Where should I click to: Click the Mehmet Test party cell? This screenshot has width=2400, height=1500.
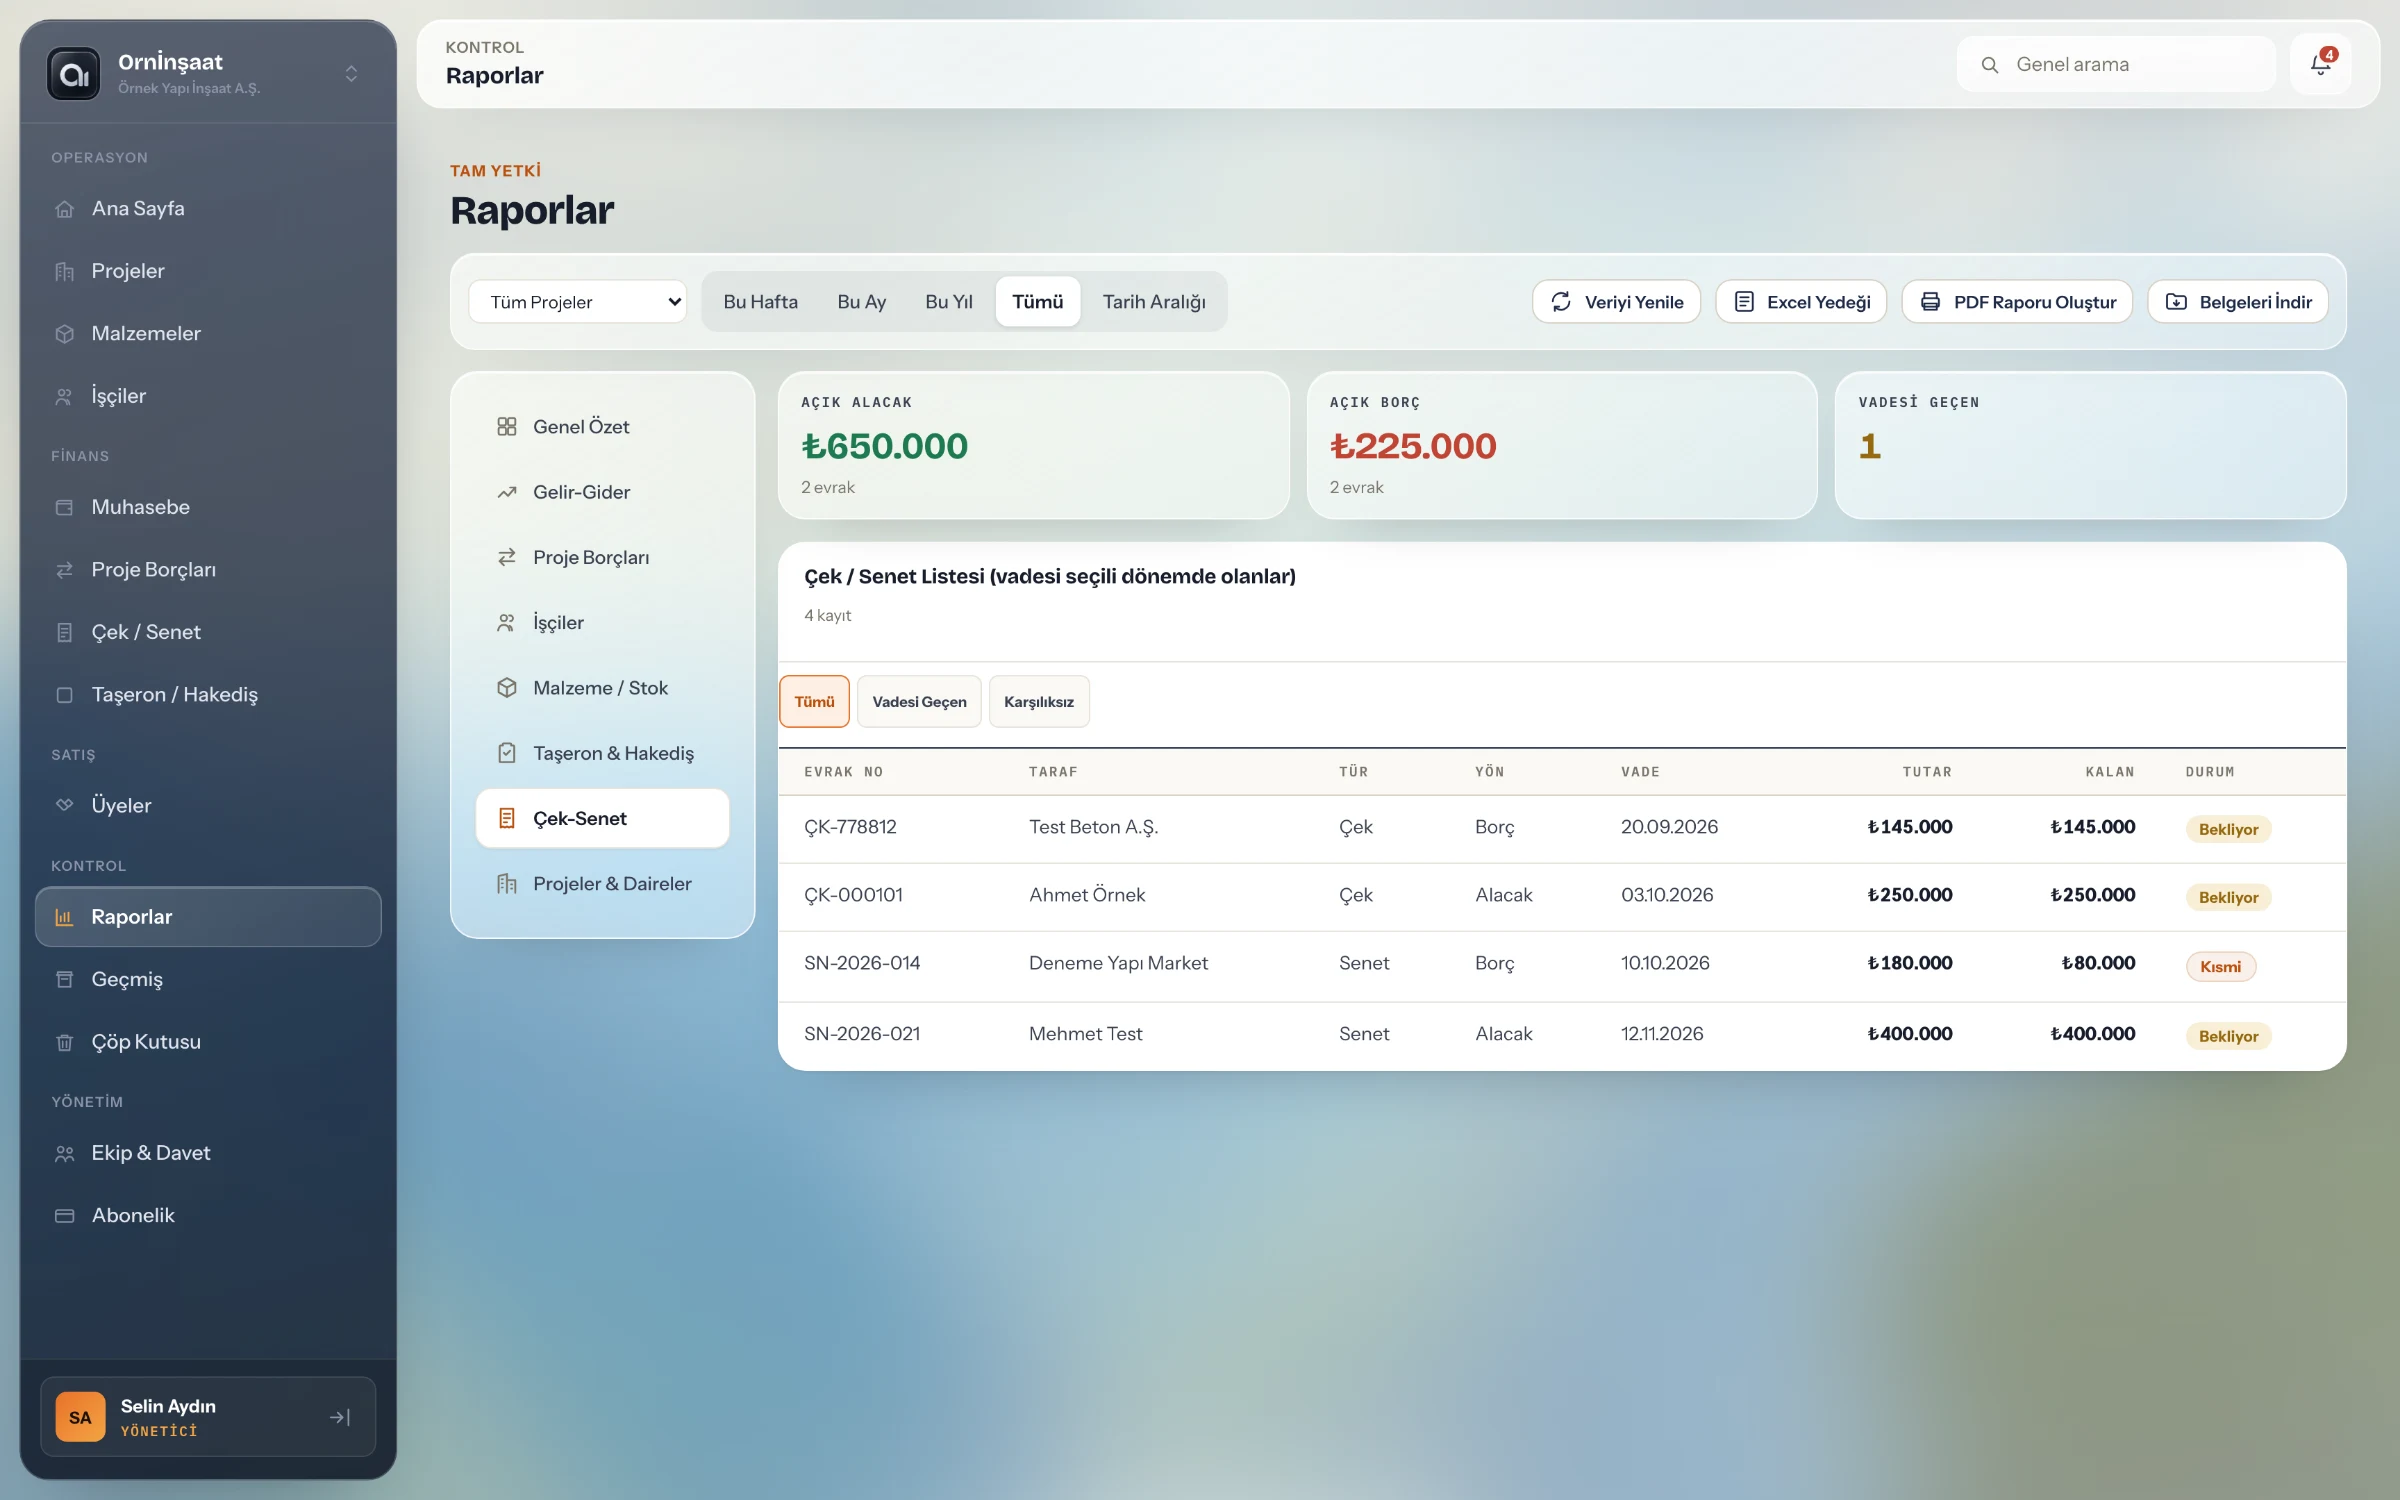1085,1035
